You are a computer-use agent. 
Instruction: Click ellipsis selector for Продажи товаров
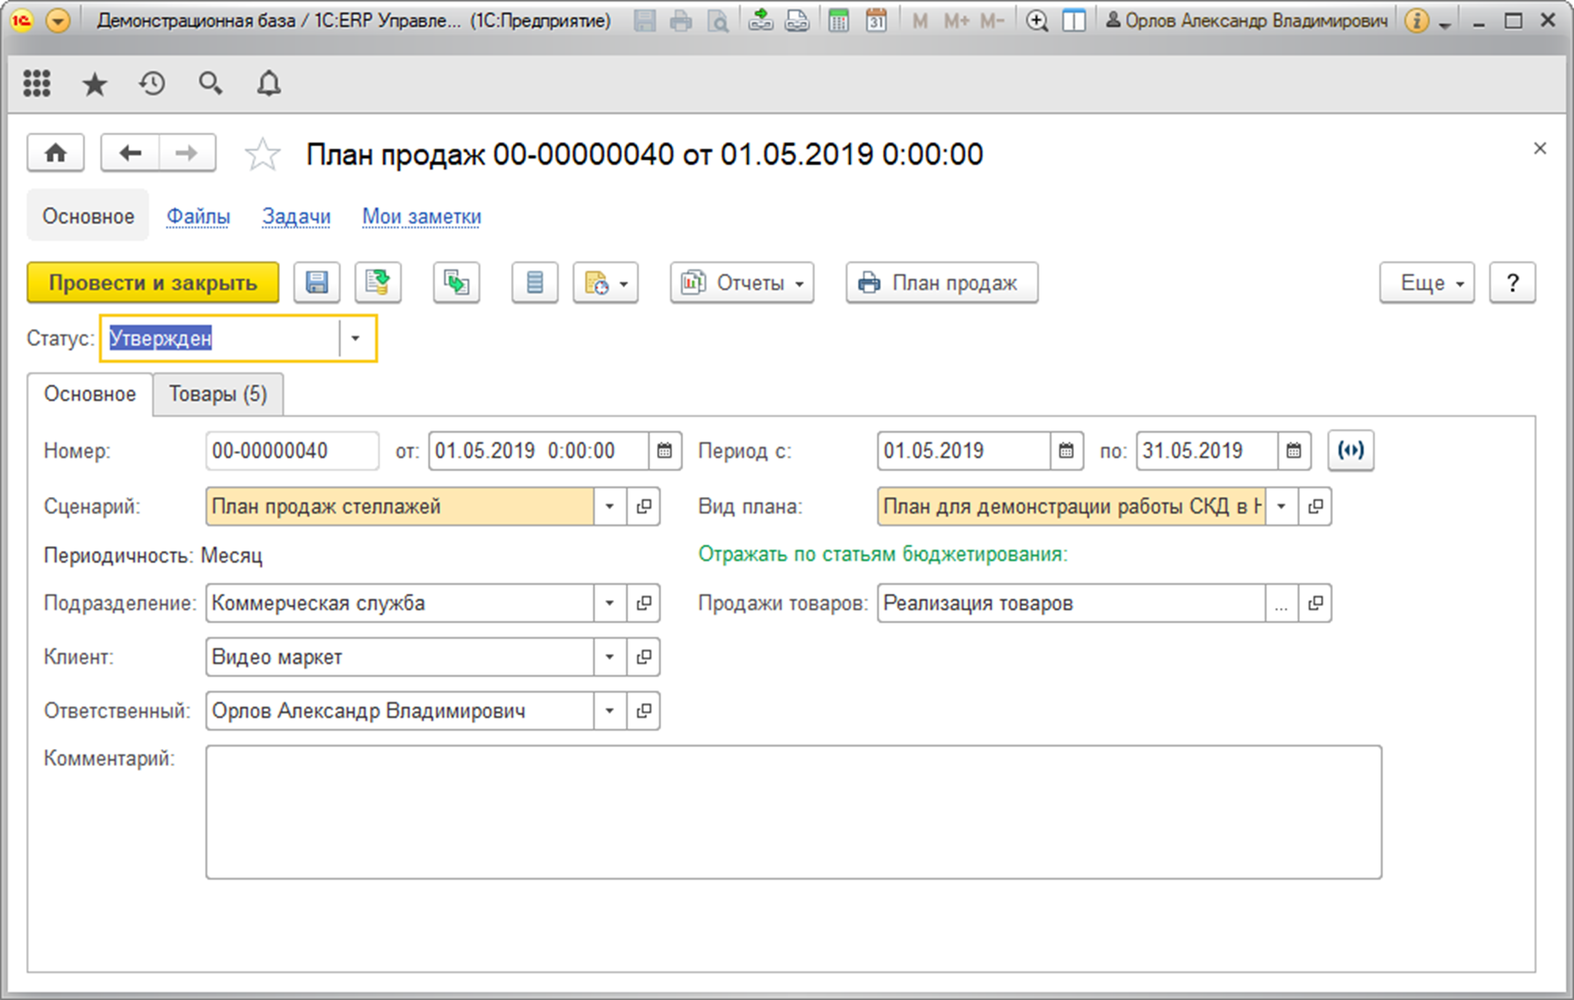pos(1281,603)
